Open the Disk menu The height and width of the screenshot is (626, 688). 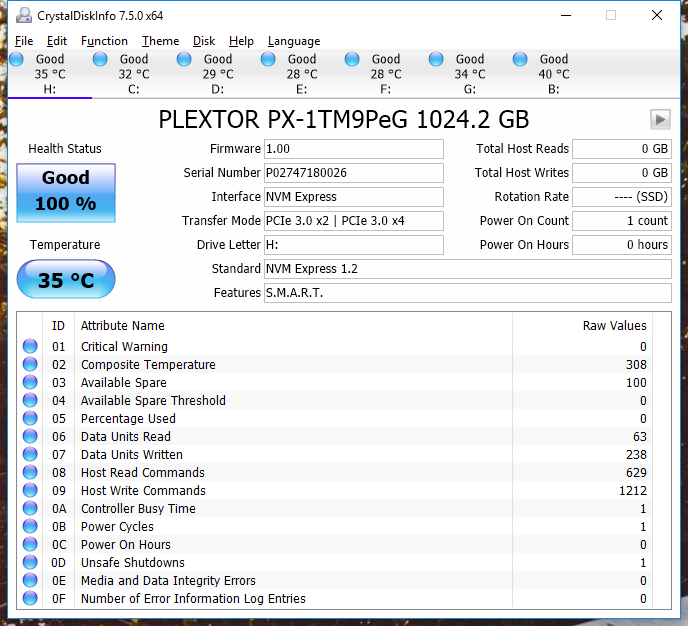[204, 41]
